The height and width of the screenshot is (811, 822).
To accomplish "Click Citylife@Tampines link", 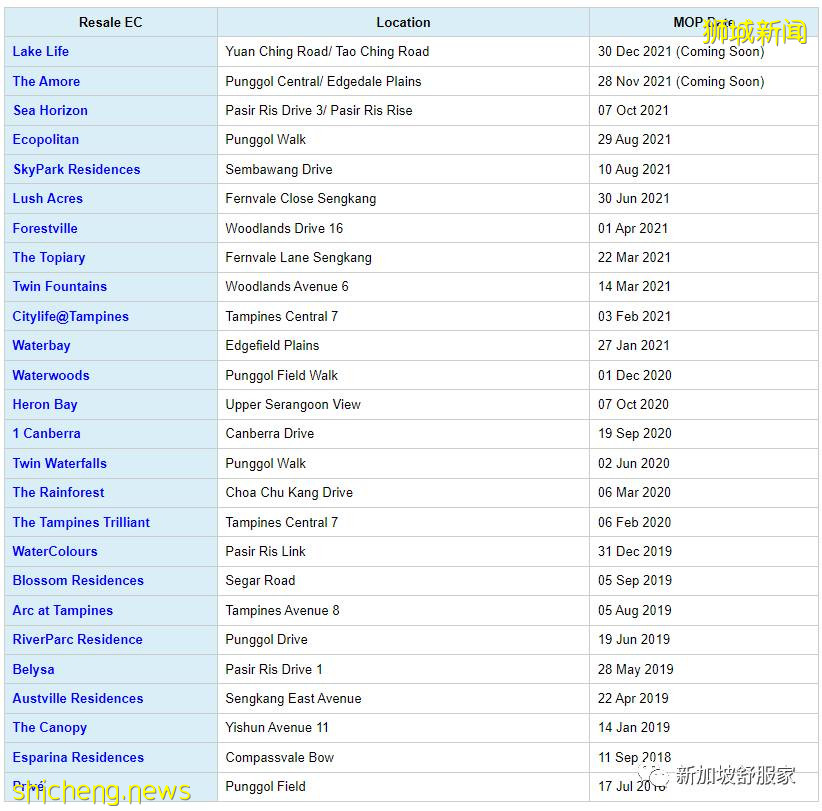I will point(71,316).
